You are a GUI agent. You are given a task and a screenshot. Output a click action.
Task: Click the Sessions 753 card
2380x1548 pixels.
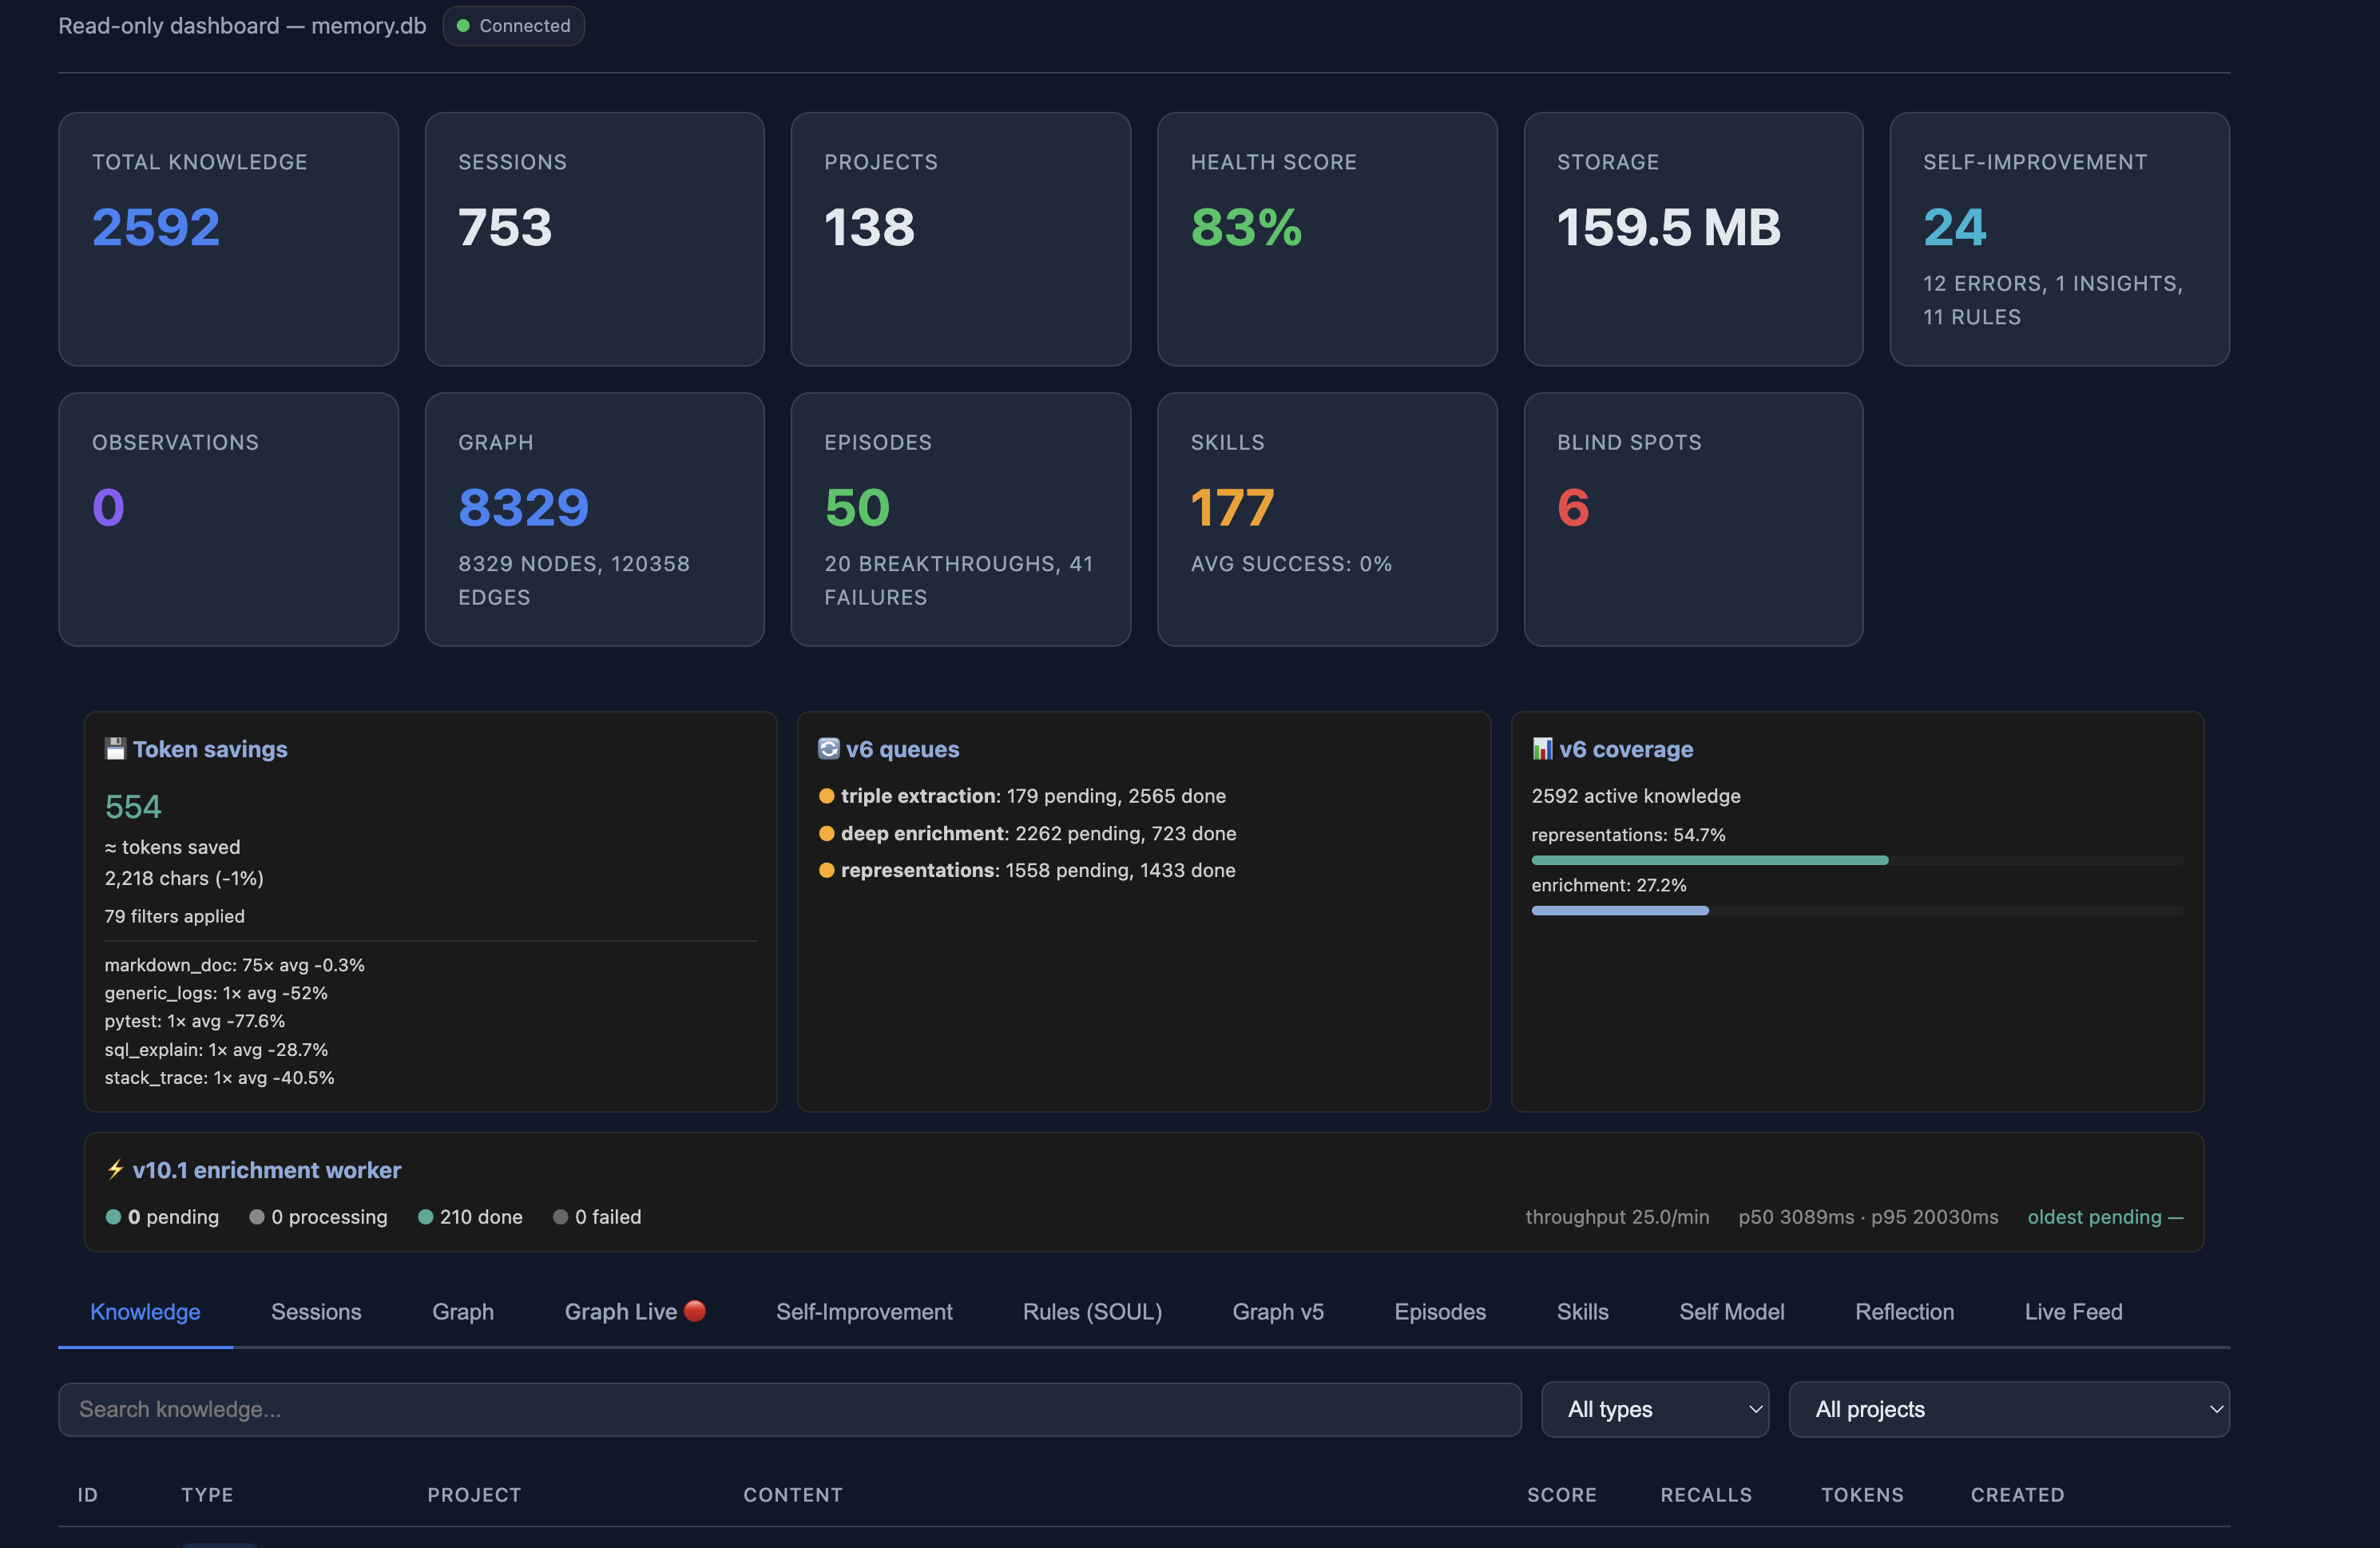[x=595, y=239]
